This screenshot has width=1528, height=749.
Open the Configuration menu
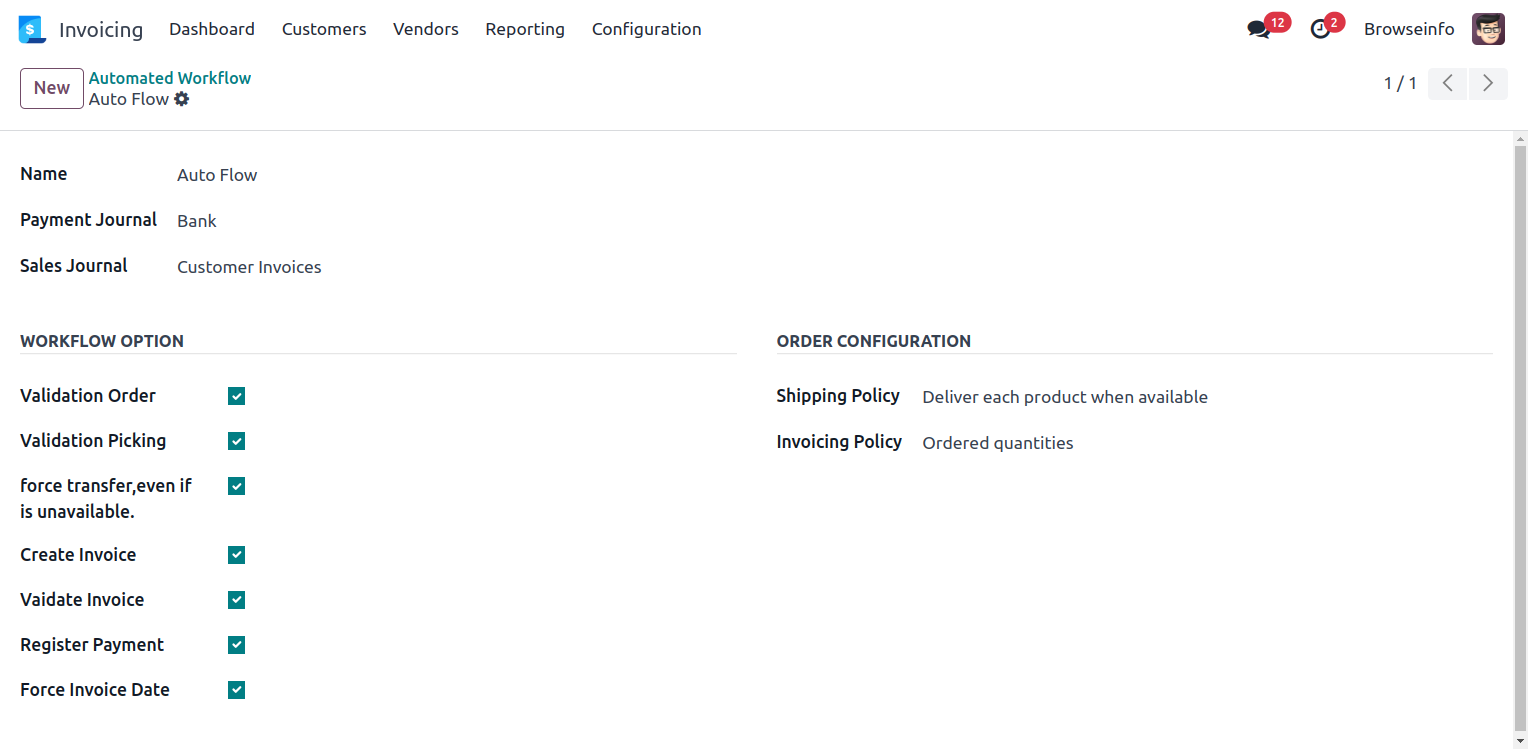pos(646,30)
